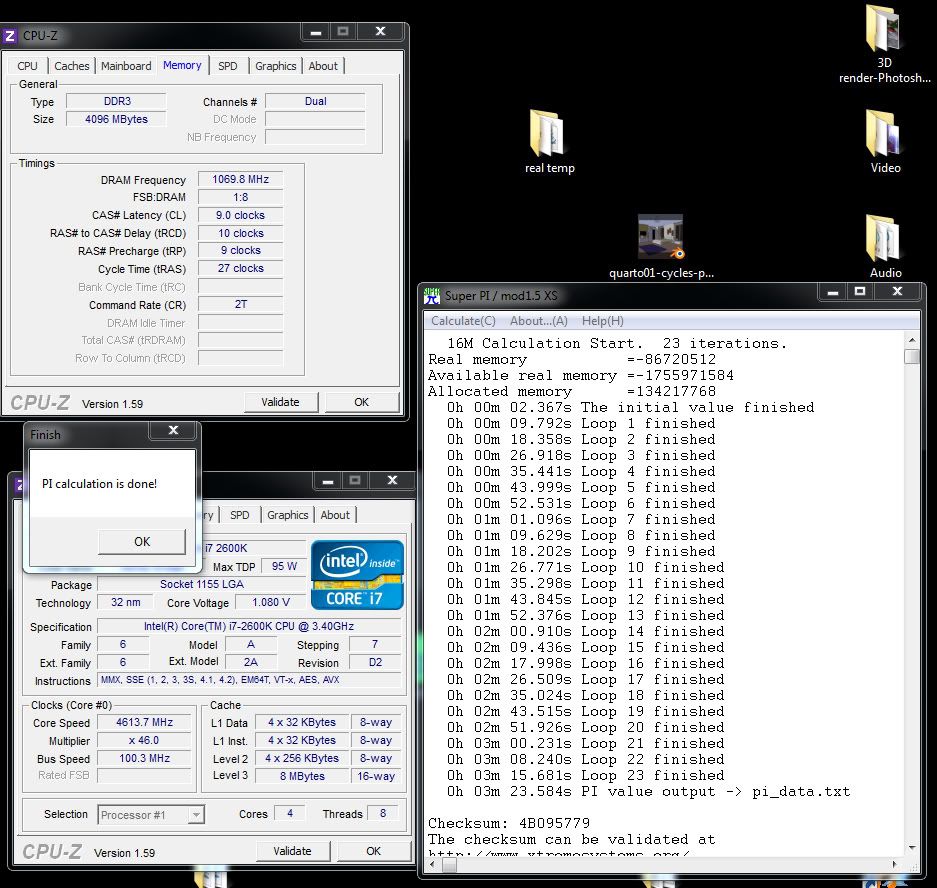Viewport: 937px width, 888px height.
Task: Click the Intel Core i7 logo badge
Action: 357,574
